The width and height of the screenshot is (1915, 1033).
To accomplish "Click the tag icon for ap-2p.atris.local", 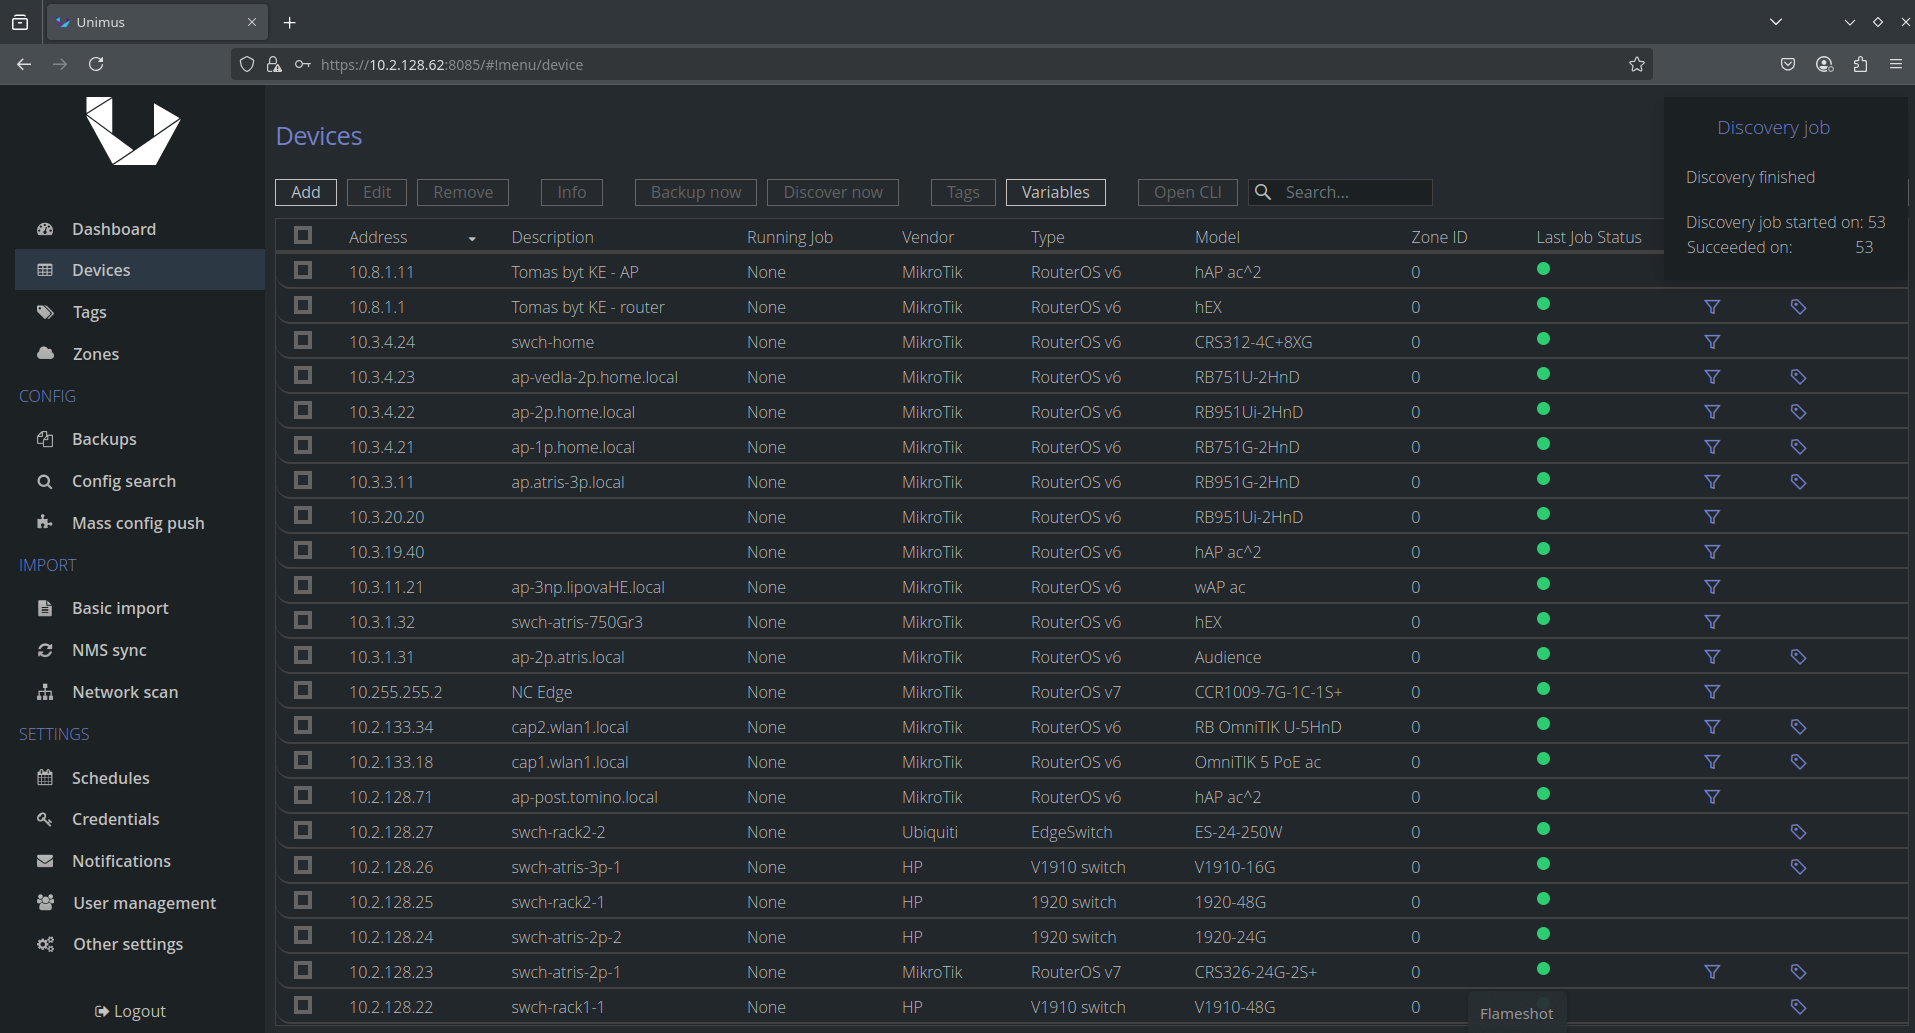I will click(x=1798, y=657).
